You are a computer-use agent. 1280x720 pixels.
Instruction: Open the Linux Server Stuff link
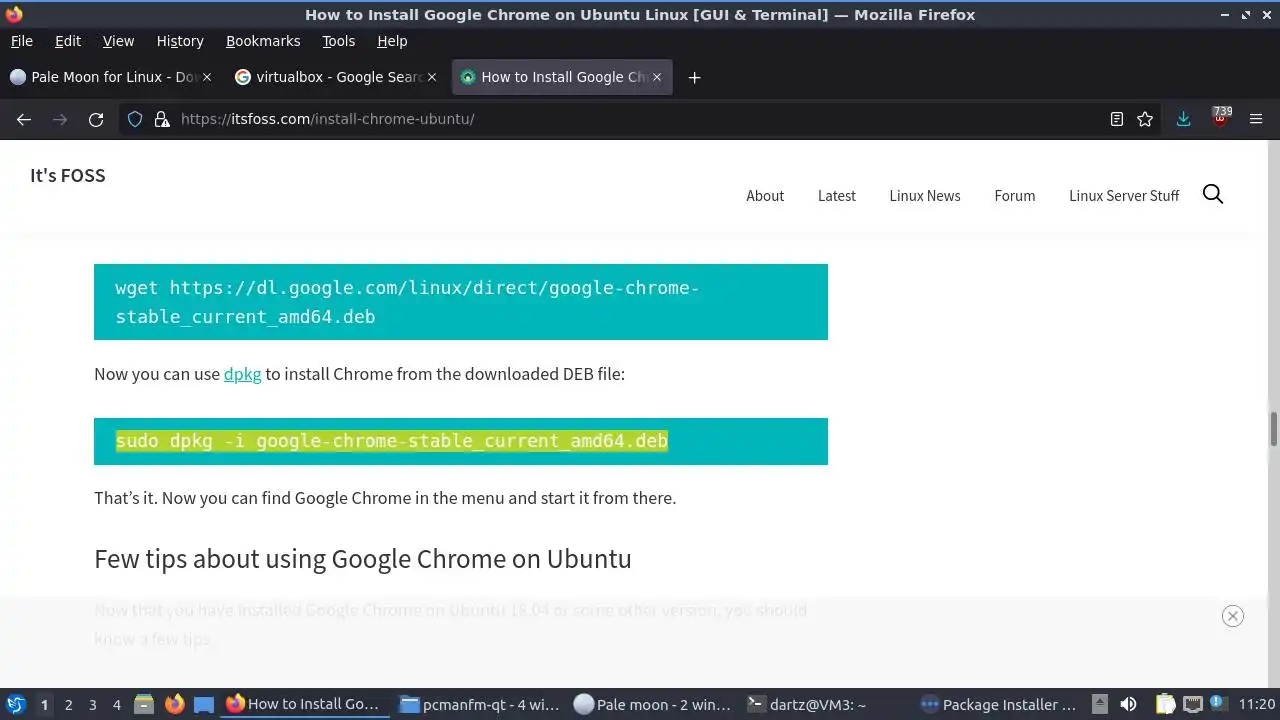[x=1124, y=196]
